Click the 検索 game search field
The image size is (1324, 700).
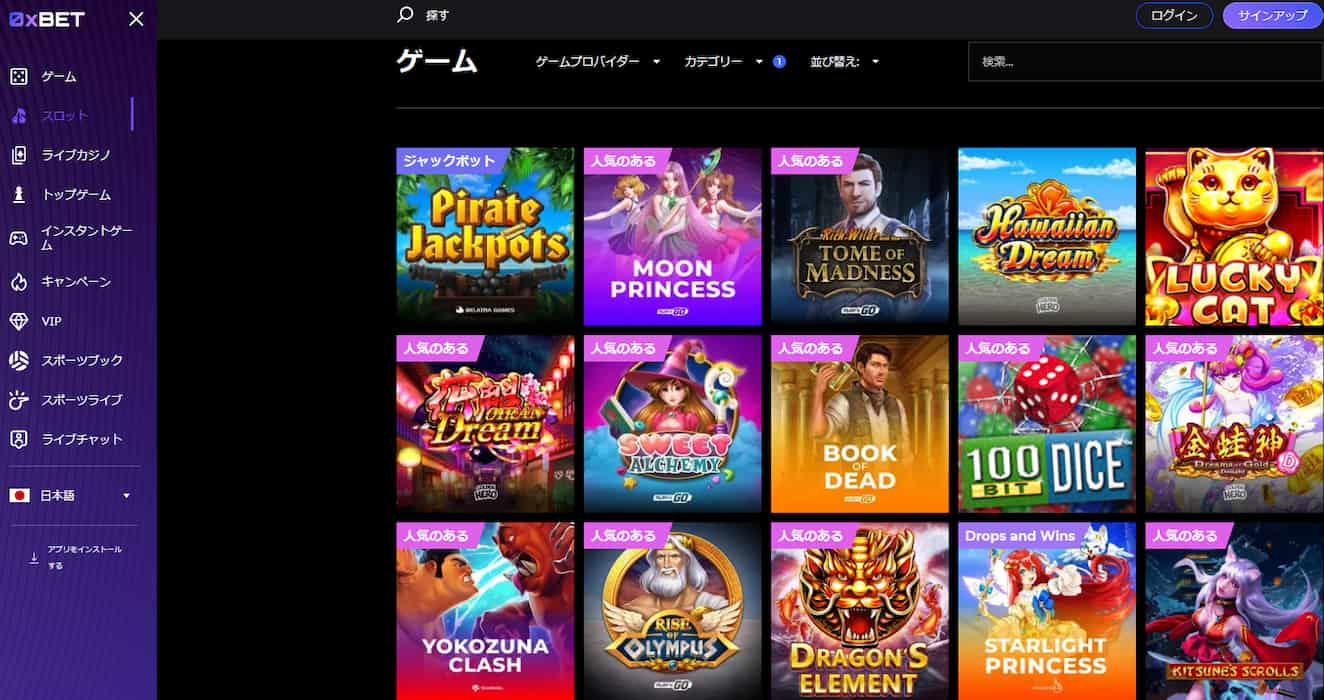[x=1145, y=62]
